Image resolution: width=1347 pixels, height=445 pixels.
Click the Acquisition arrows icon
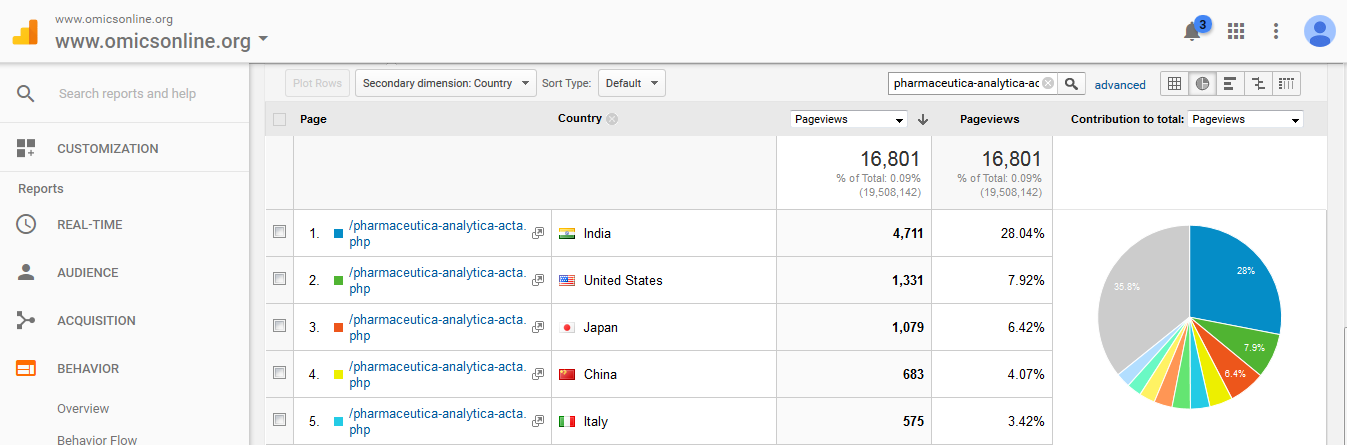26,320
